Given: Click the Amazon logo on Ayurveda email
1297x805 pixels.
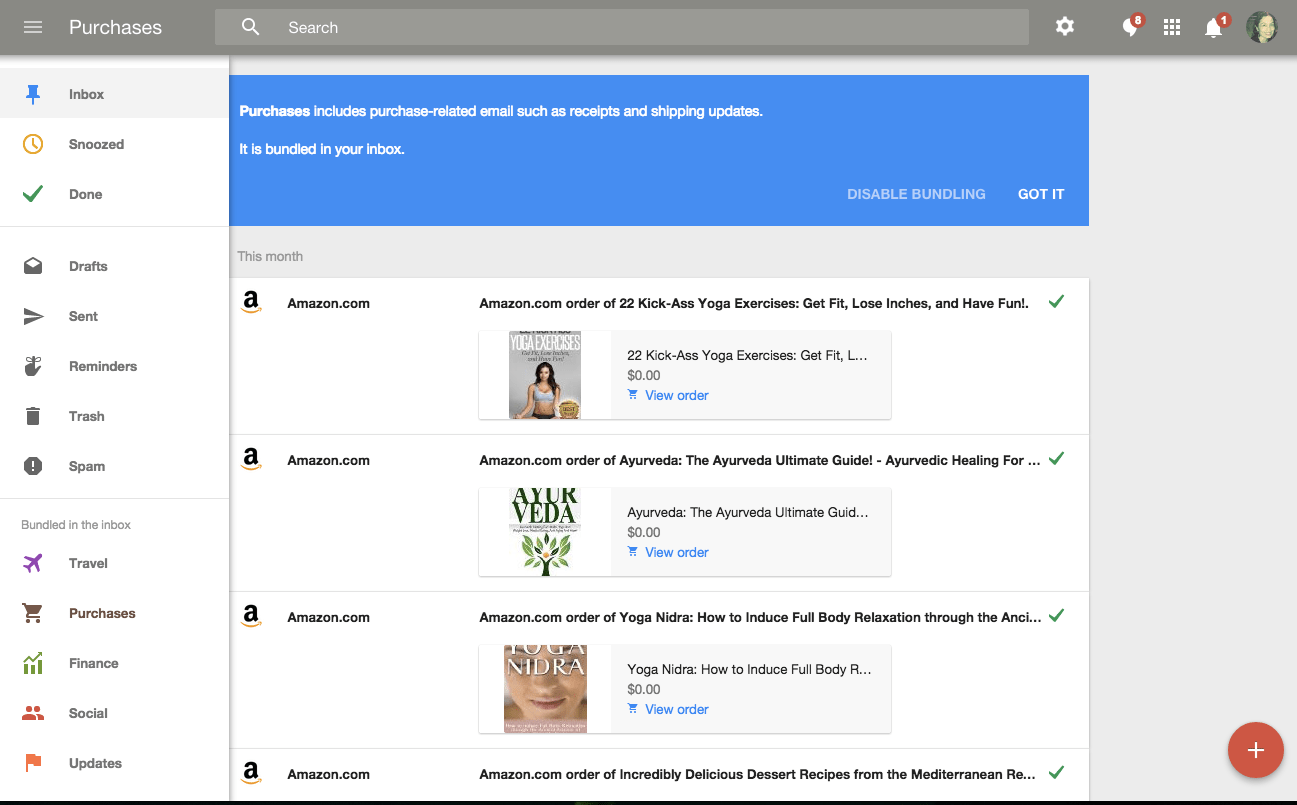Looking at the screenshot, I should click(251, 460).
